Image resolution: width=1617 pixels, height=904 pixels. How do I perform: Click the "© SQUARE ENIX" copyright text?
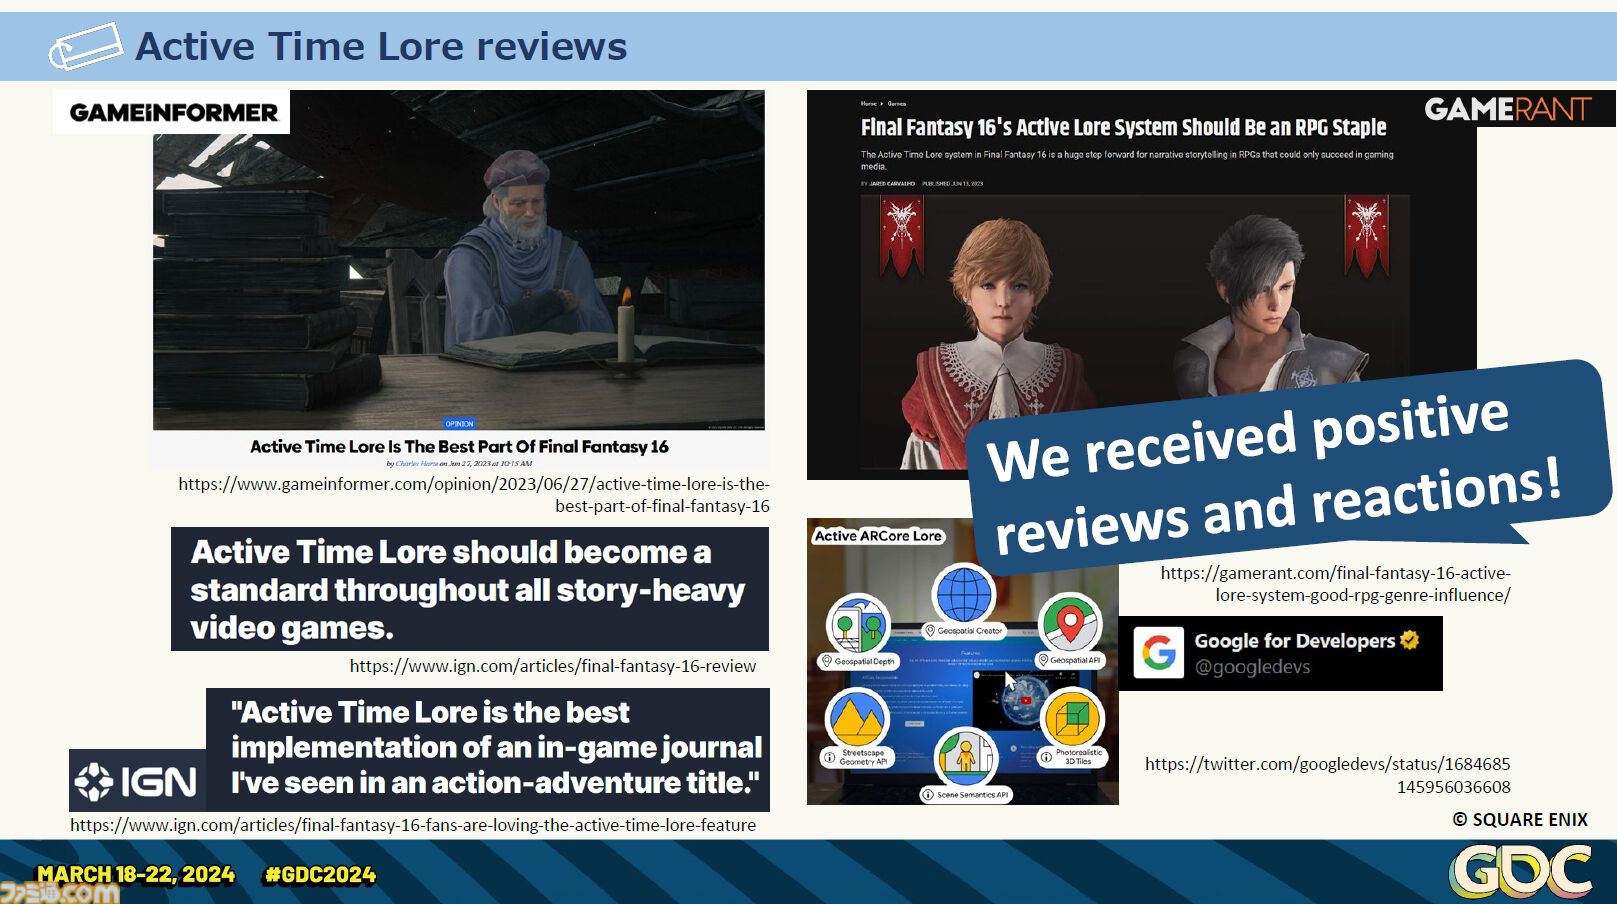coord(1520,820)
